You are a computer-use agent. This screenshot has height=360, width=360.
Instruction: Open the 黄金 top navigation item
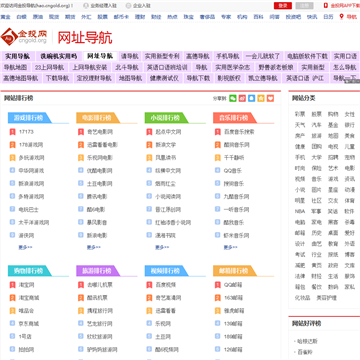[x=5, y=17]
